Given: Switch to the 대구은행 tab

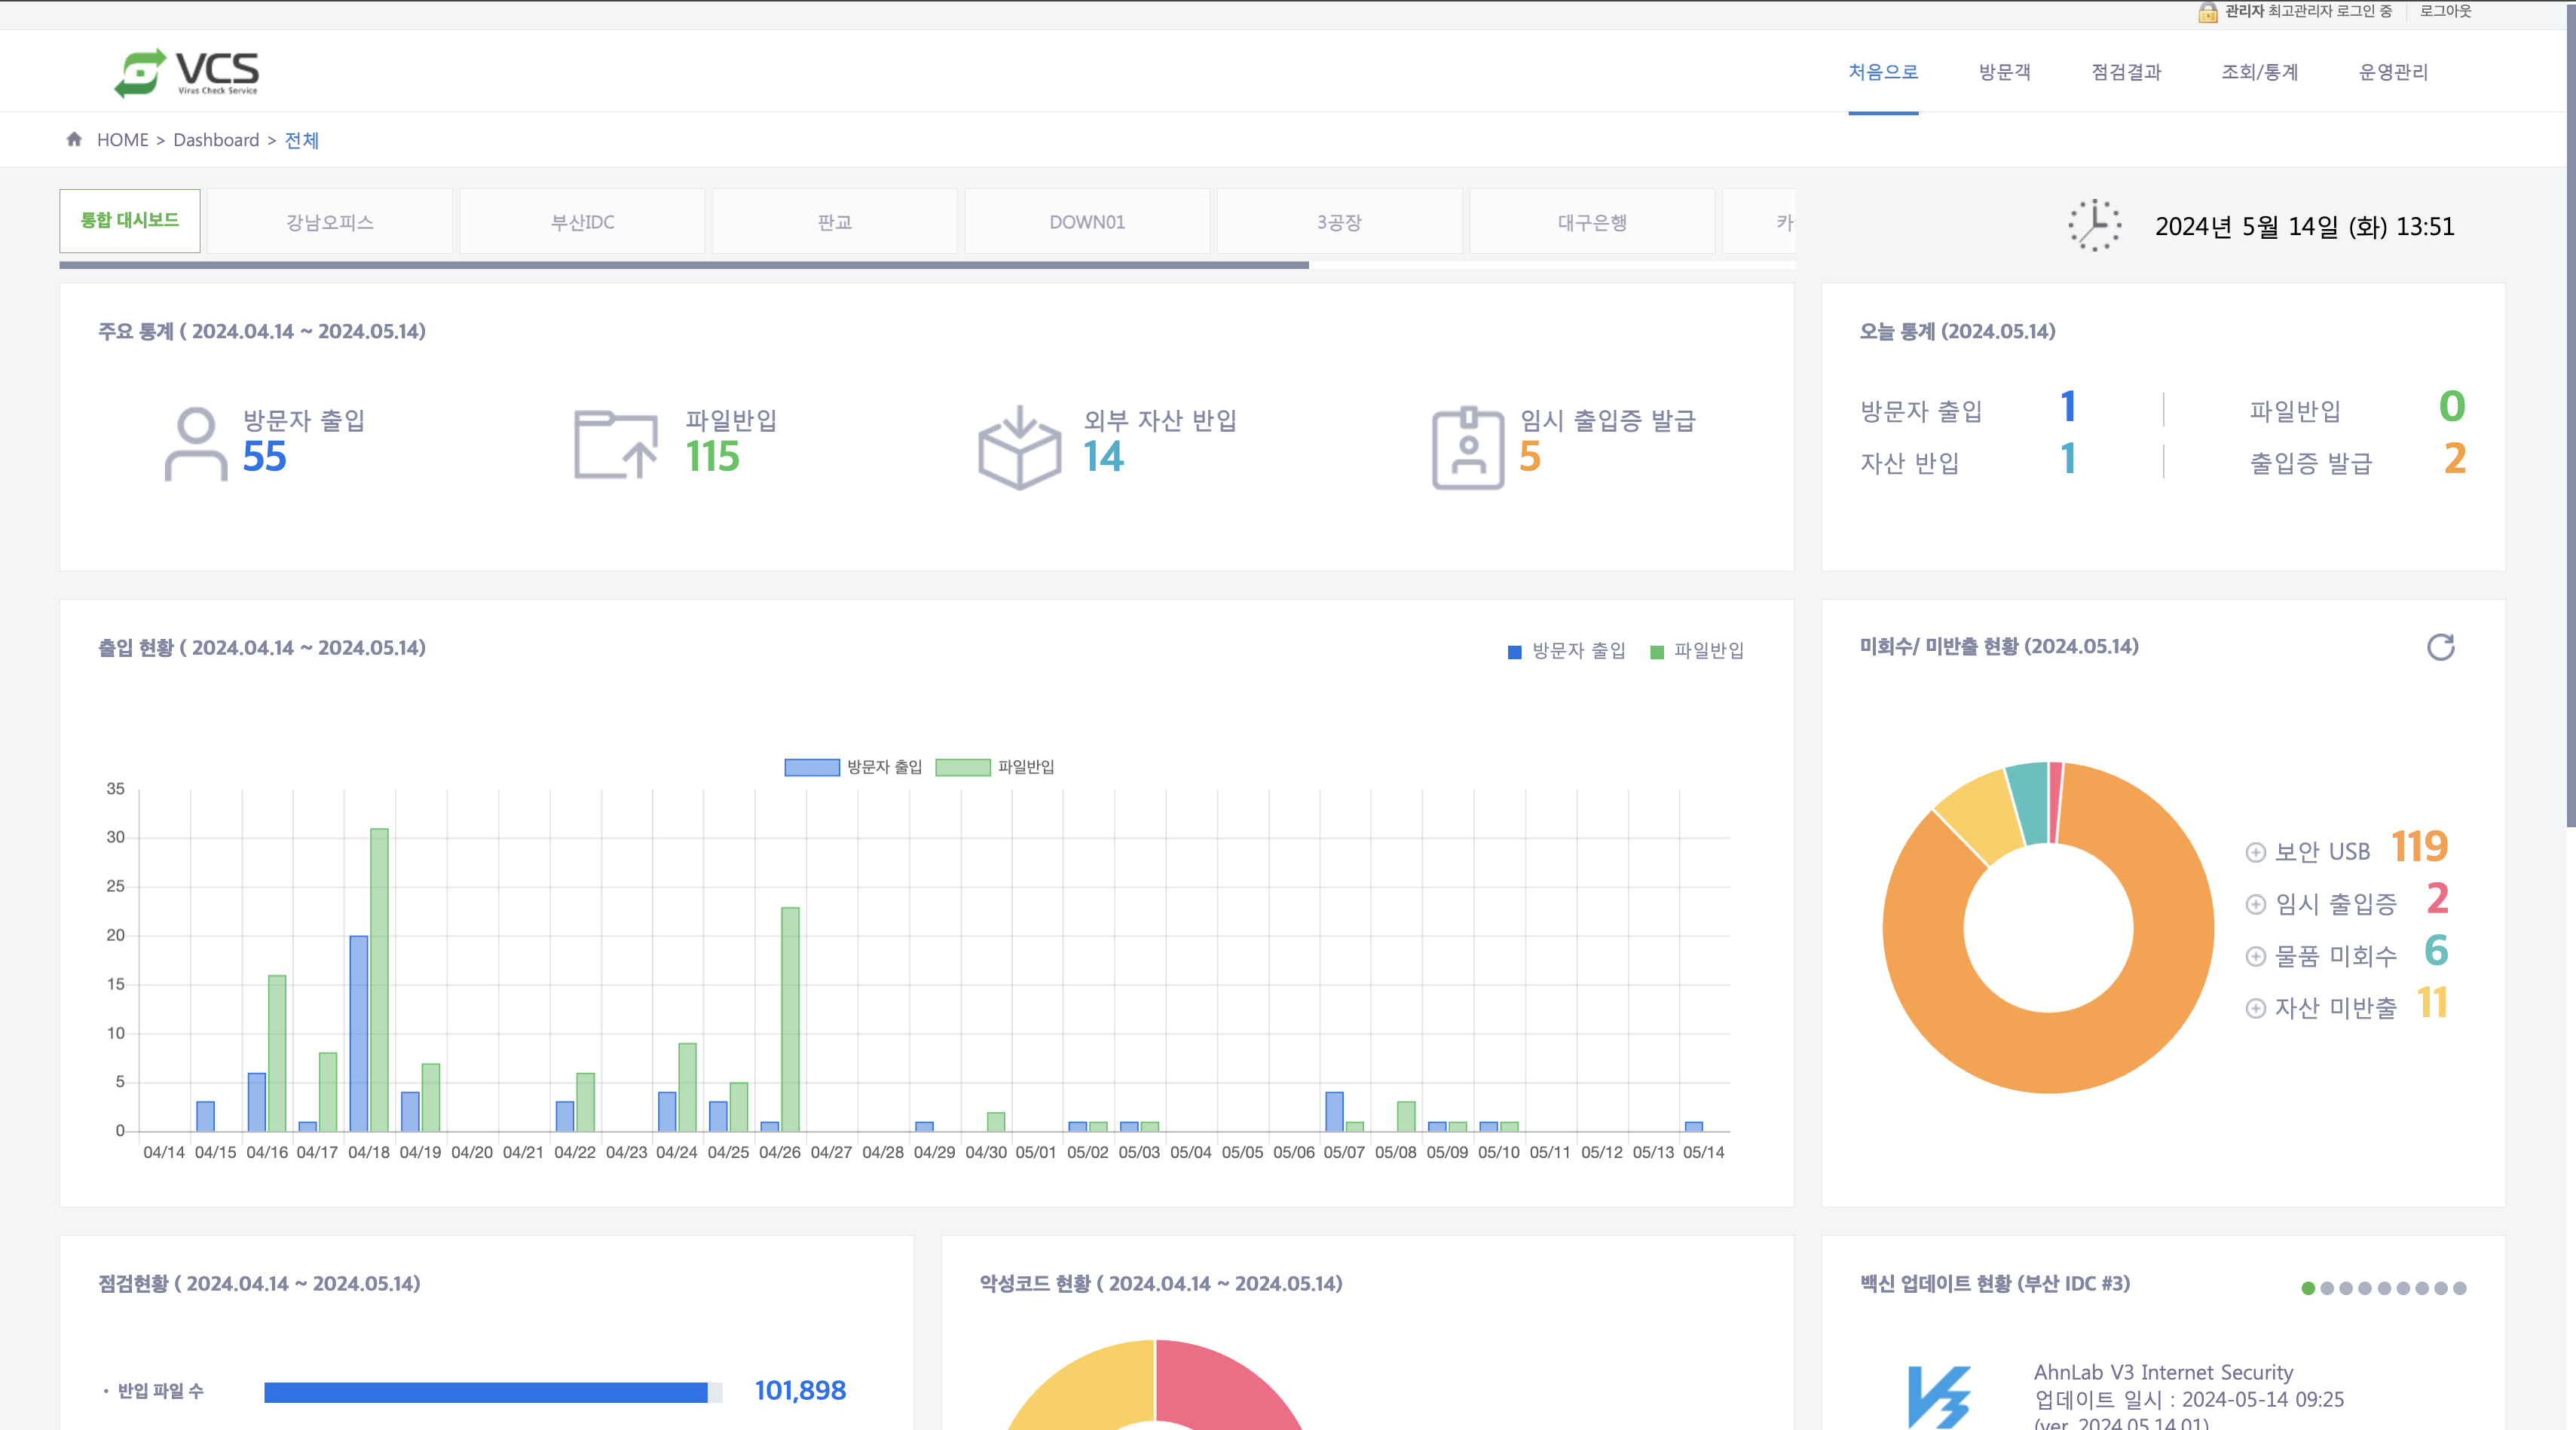Looking at the screenshot, I should pos(1592,222).
